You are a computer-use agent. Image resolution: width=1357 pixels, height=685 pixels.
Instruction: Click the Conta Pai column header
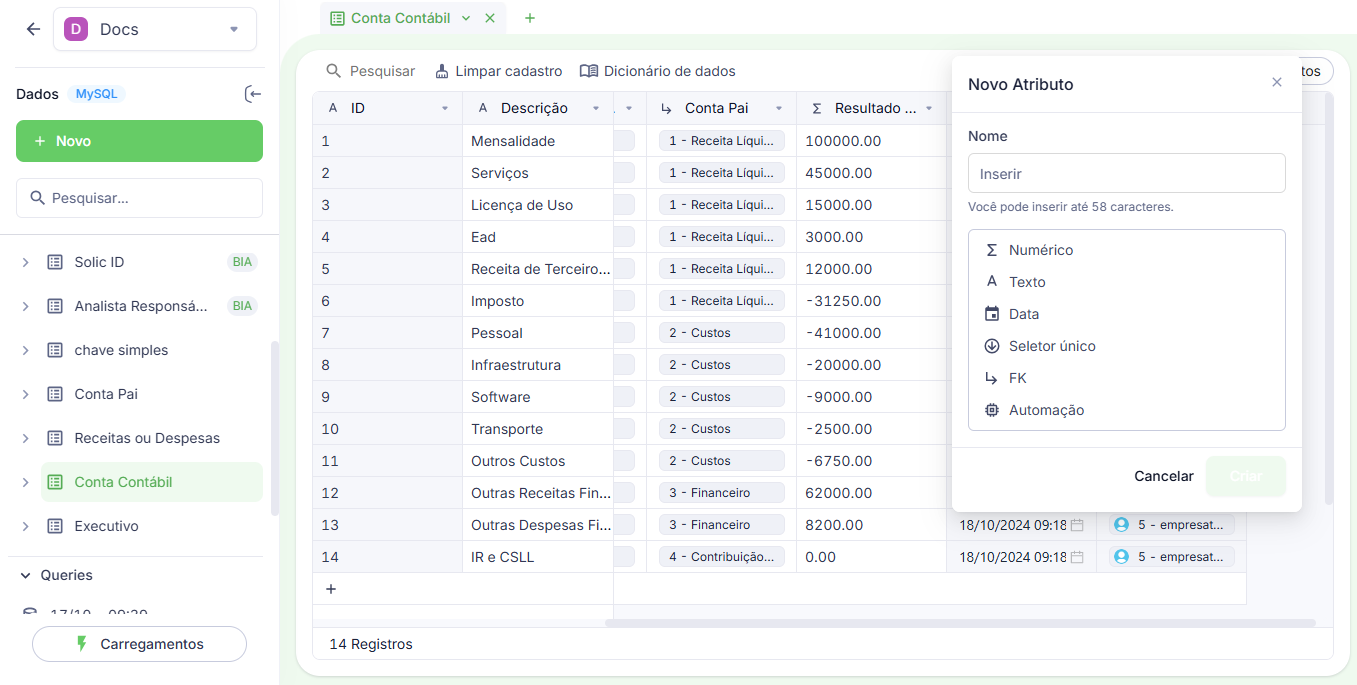(x=721, y=108)
